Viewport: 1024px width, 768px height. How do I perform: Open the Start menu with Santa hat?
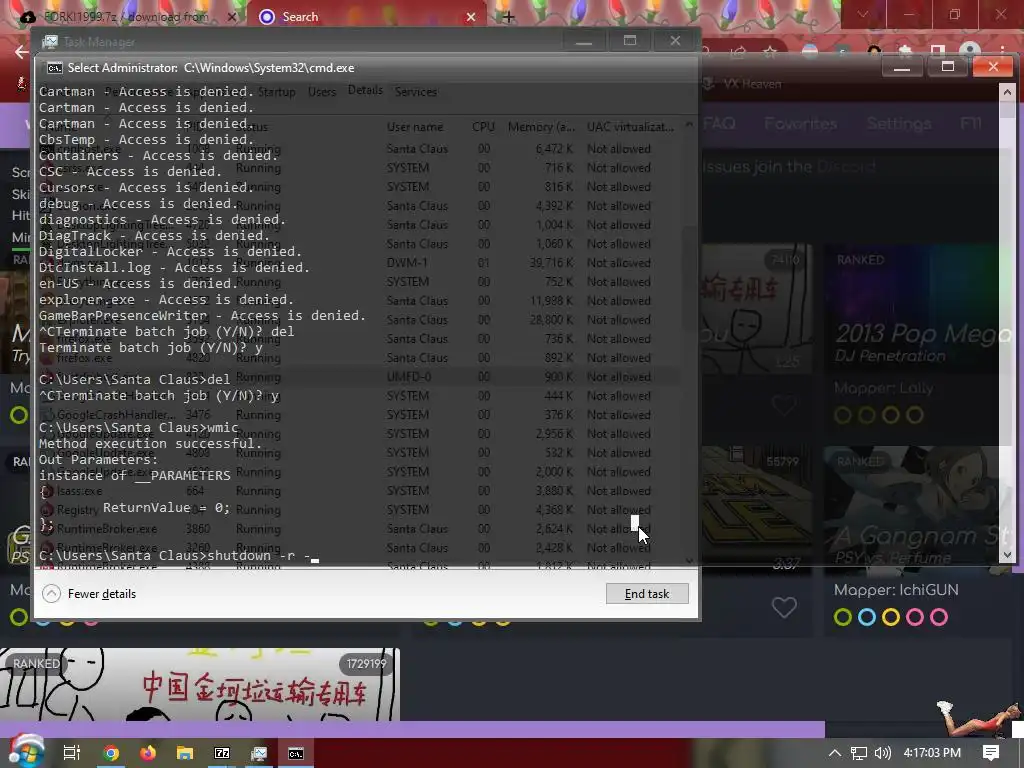(x=25, y=751)
